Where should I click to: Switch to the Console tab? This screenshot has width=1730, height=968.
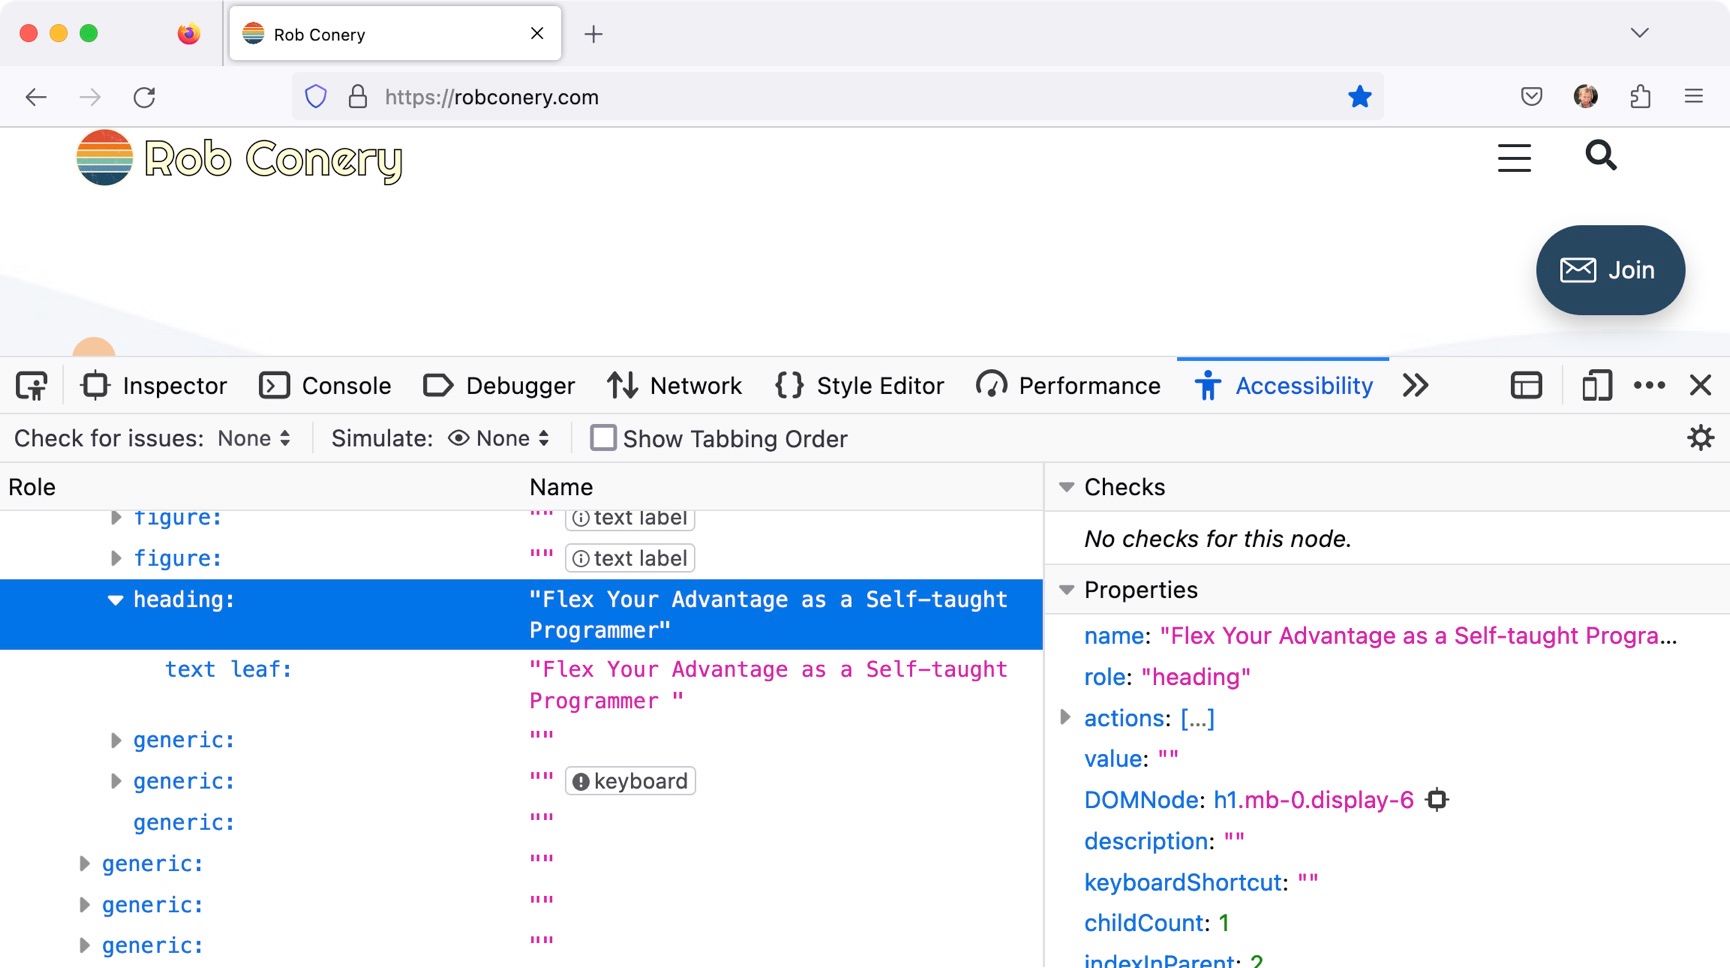pos(325,386)
